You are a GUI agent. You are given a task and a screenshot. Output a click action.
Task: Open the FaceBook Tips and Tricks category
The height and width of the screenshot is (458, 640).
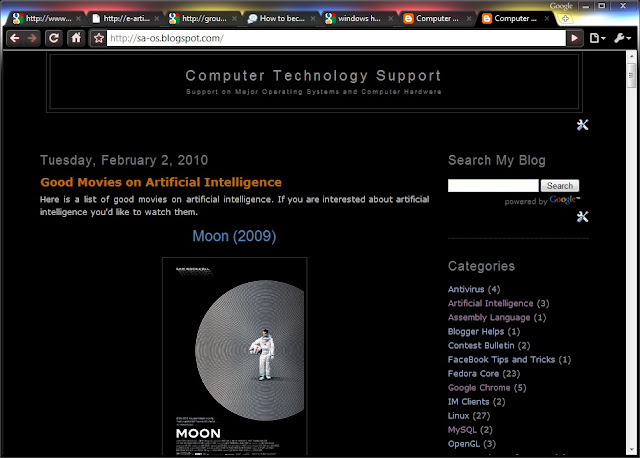[x=501, y=359]
